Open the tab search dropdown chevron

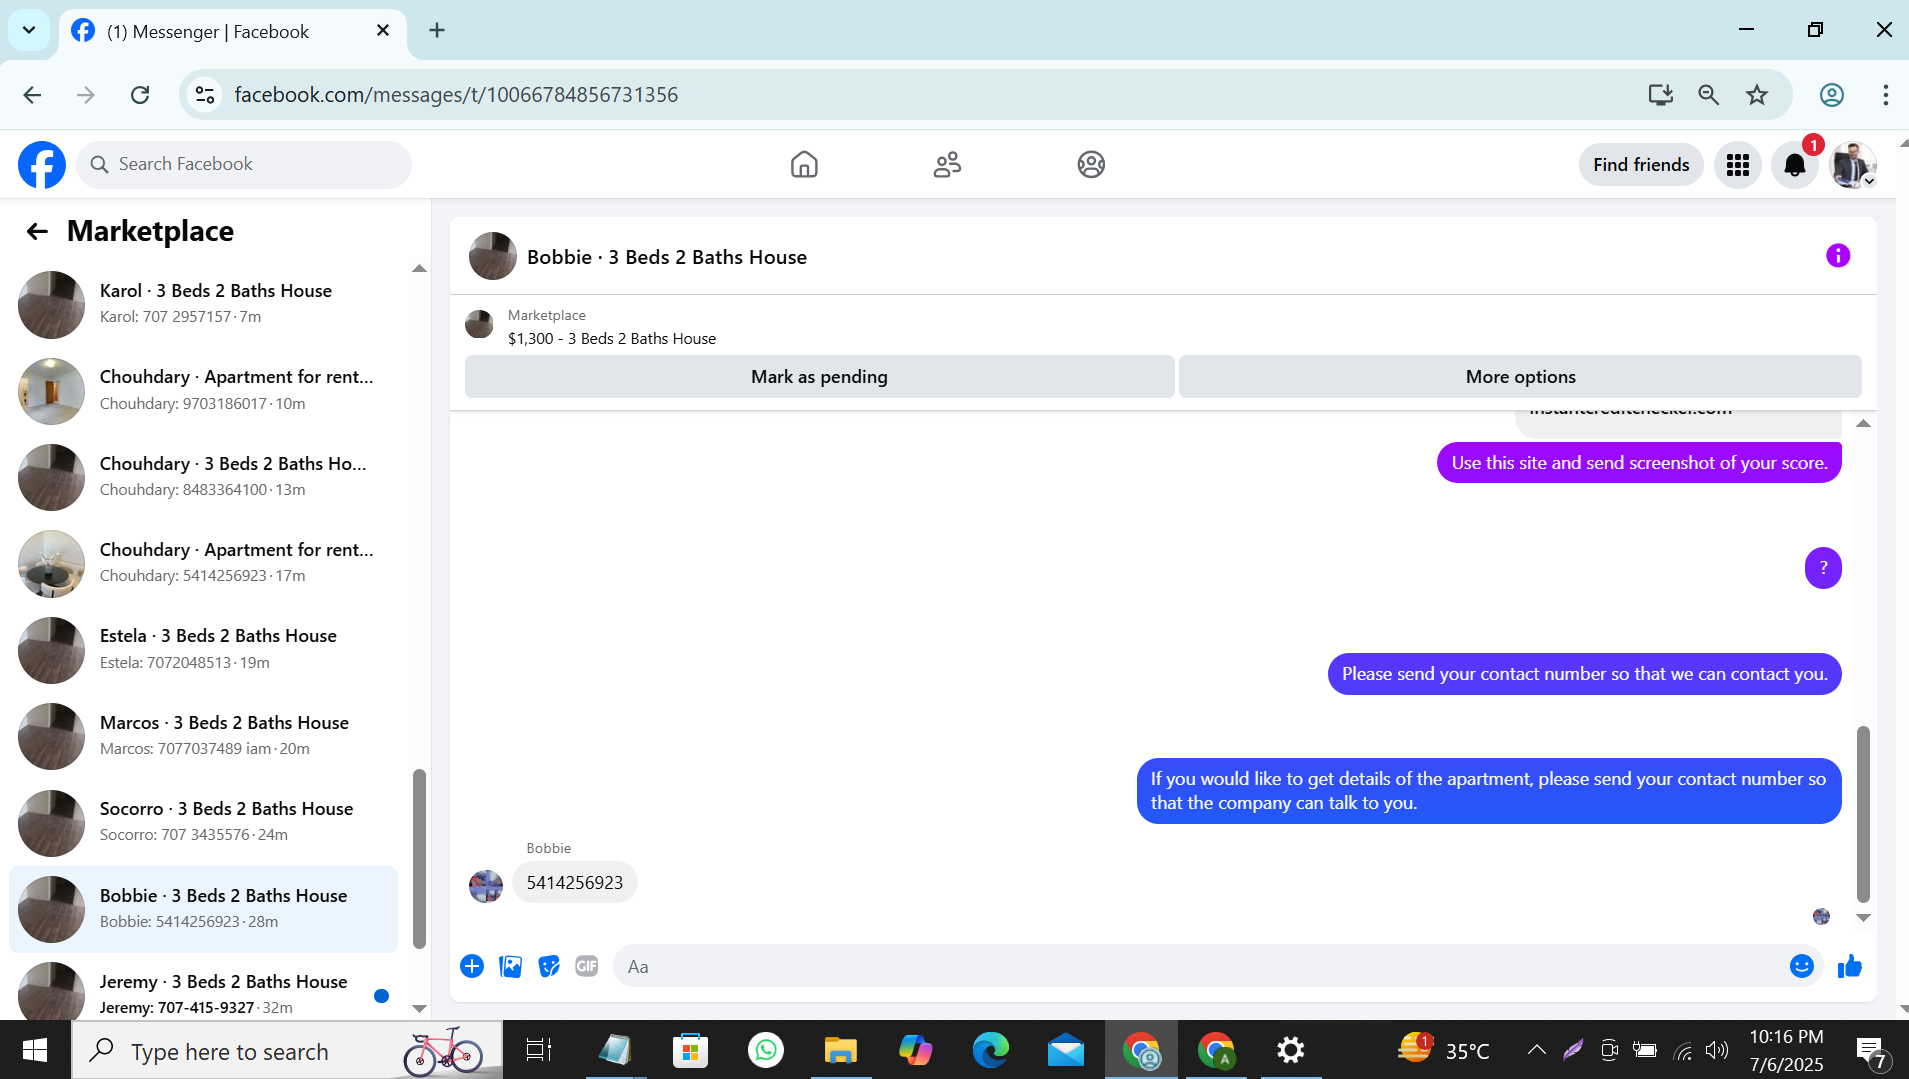[x=29, y=30]
